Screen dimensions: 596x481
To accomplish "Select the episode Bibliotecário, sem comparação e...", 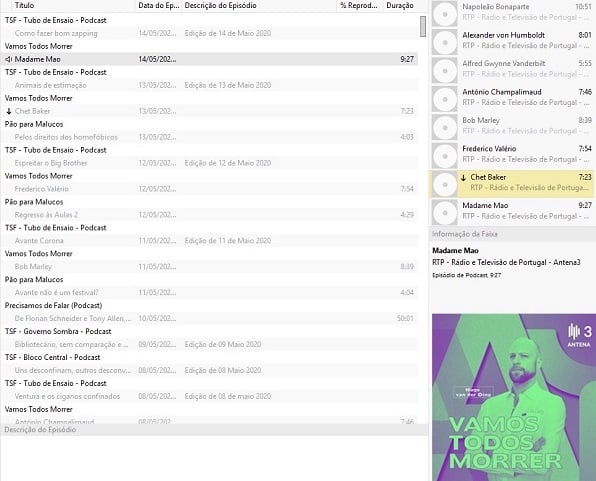I will (209, 344).
